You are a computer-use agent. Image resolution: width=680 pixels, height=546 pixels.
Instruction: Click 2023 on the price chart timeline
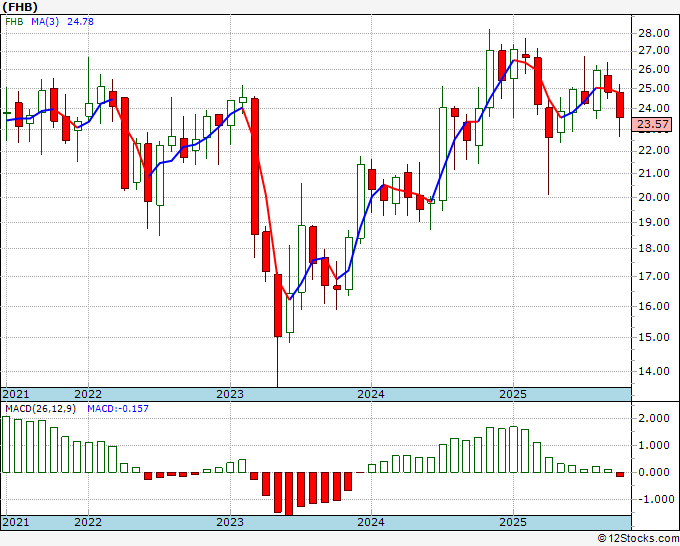pyautogui.click(x=230, y=394)
